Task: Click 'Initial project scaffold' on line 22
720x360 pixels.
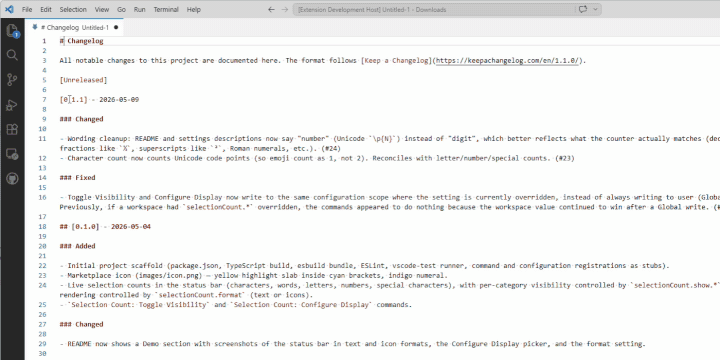Action: [x=115, y=266]
